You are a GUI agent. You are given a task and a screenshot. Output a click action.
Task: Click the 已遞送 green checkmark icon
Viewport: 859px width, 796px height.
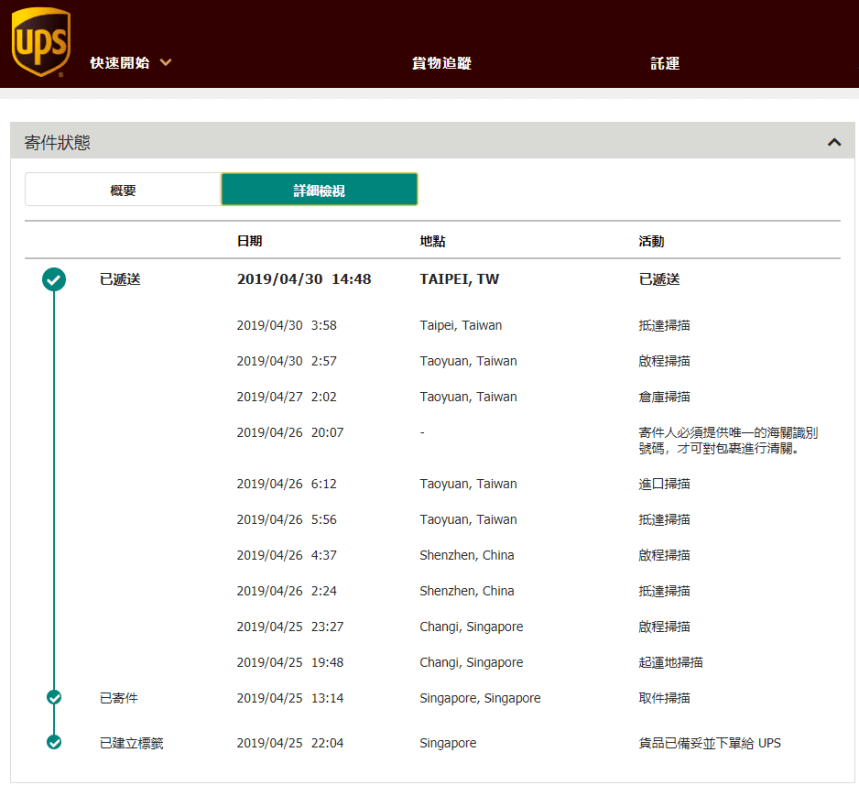54,280
